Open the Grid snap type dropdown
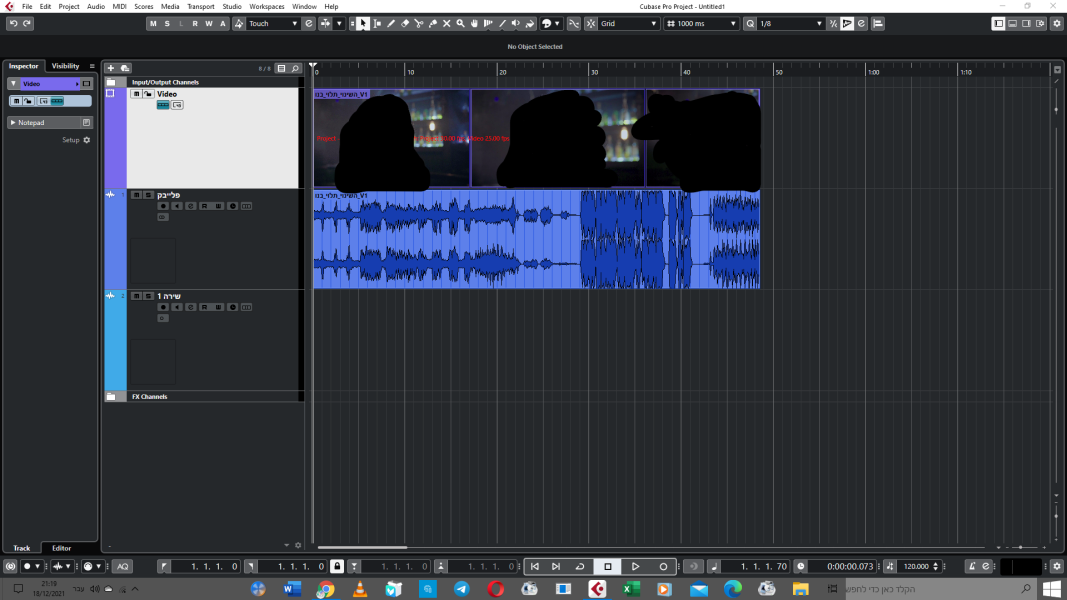 coord(626,23)
